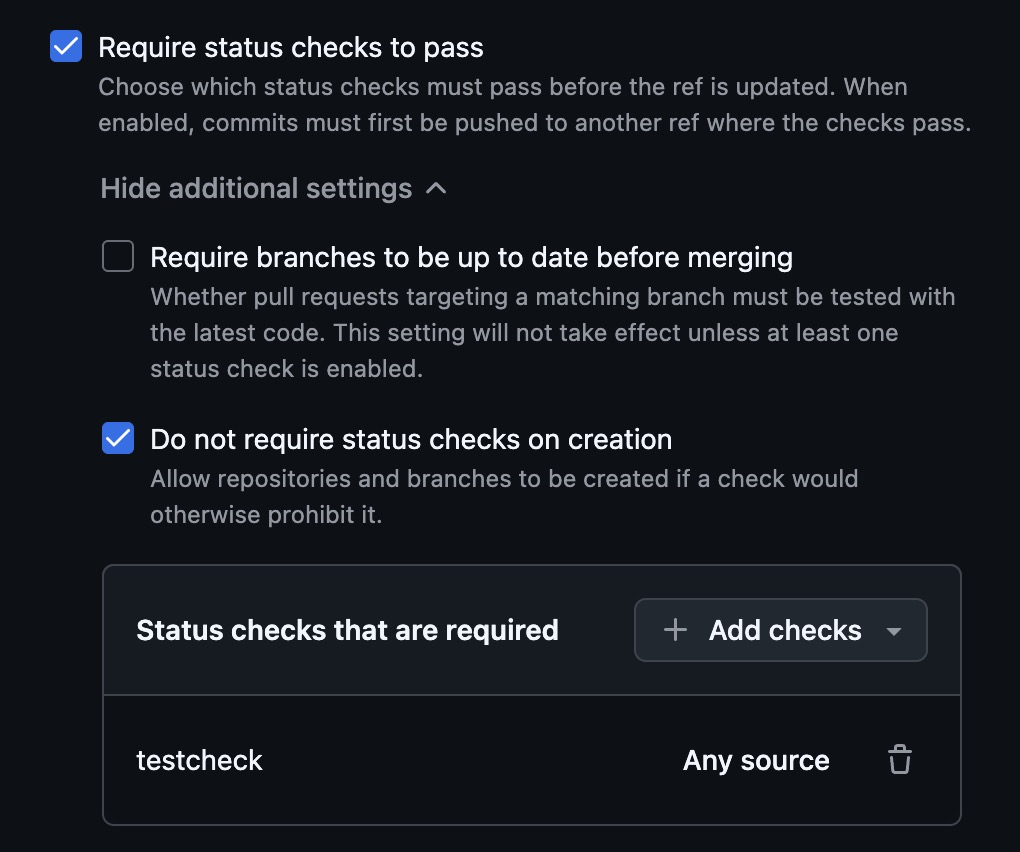Disable Do not require status checks on creation

pos(118,439)
